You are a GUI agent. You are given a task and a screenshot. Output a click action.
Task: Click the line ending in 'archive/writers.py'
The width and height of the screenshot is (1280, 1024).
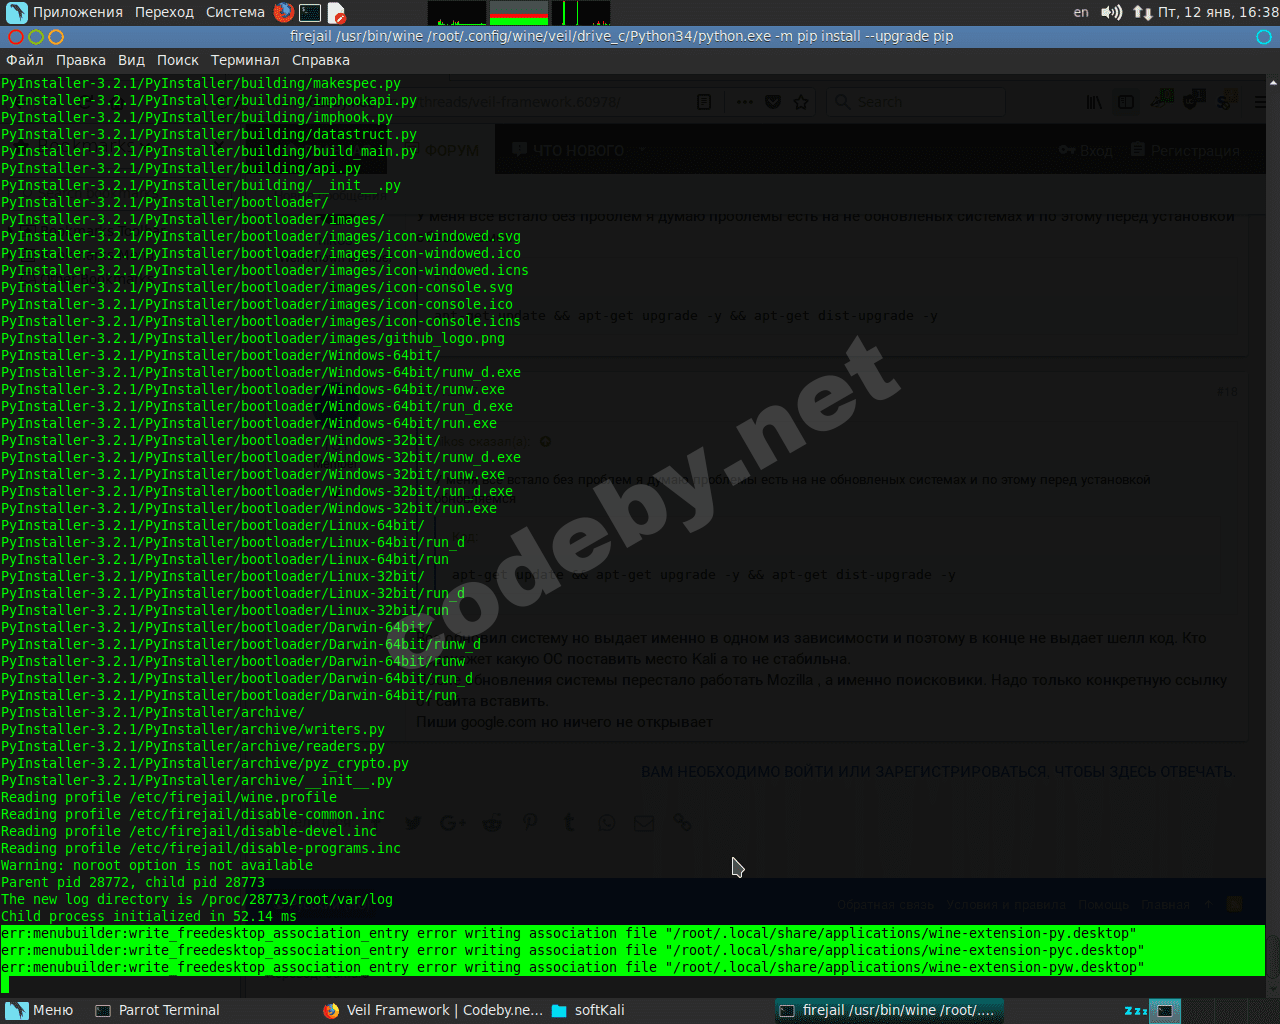click(193, 730)
